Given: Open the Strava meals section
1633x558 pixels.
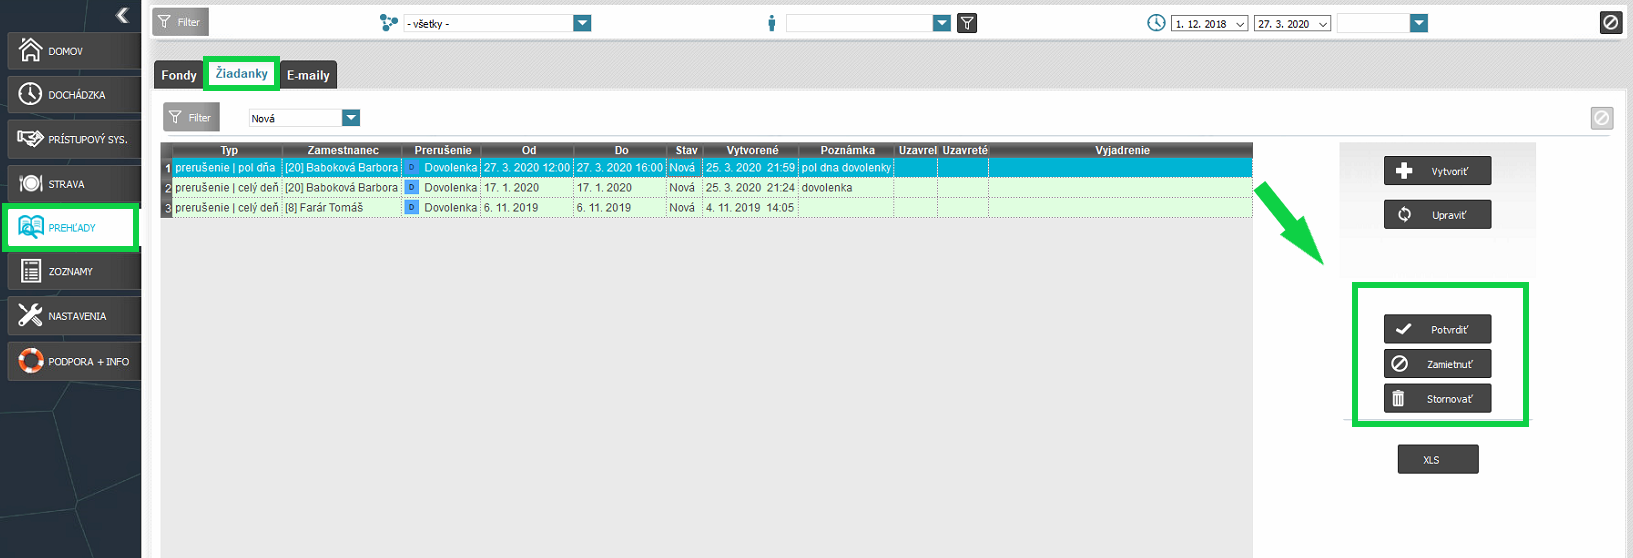Looking at the screenshot, I should (x=73, y=184).
